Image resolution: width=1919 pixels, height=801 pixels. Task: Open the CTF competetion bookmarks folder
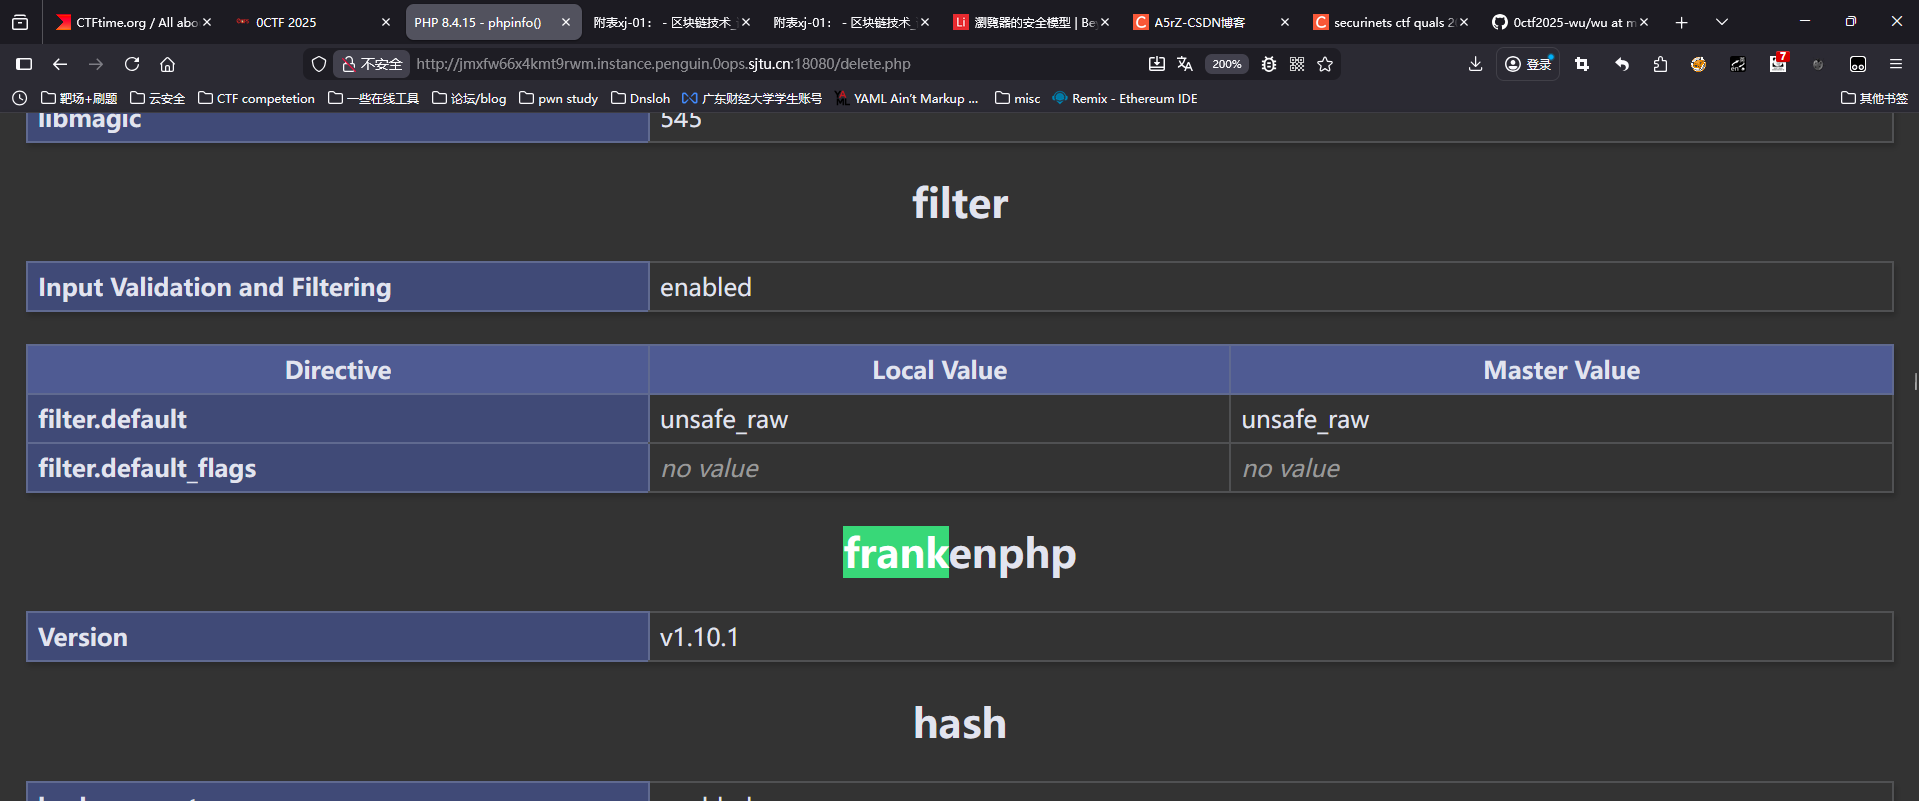tap(257, 98)
